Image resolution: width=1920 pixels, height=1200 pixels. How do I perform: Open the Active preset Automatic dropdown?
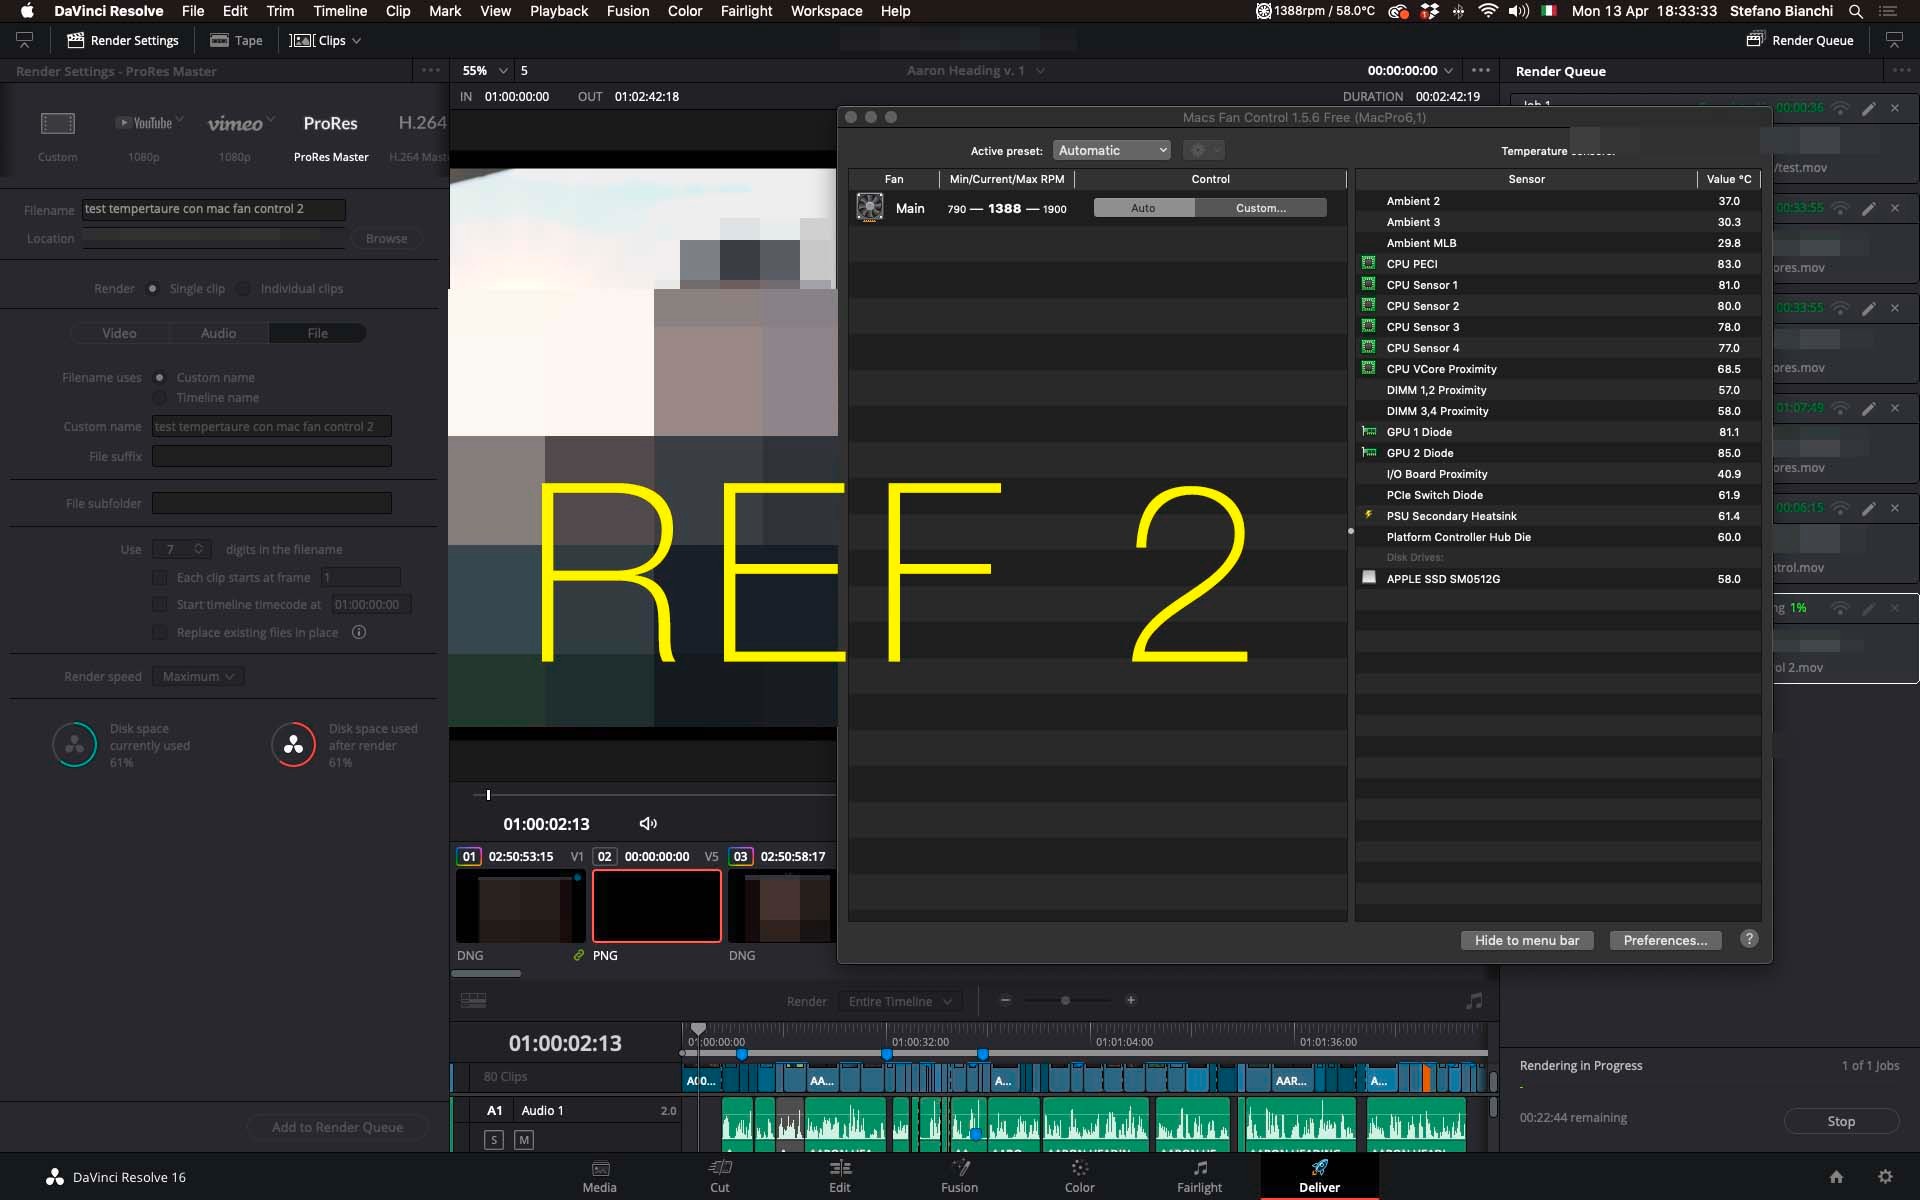tap(1111, 150)
